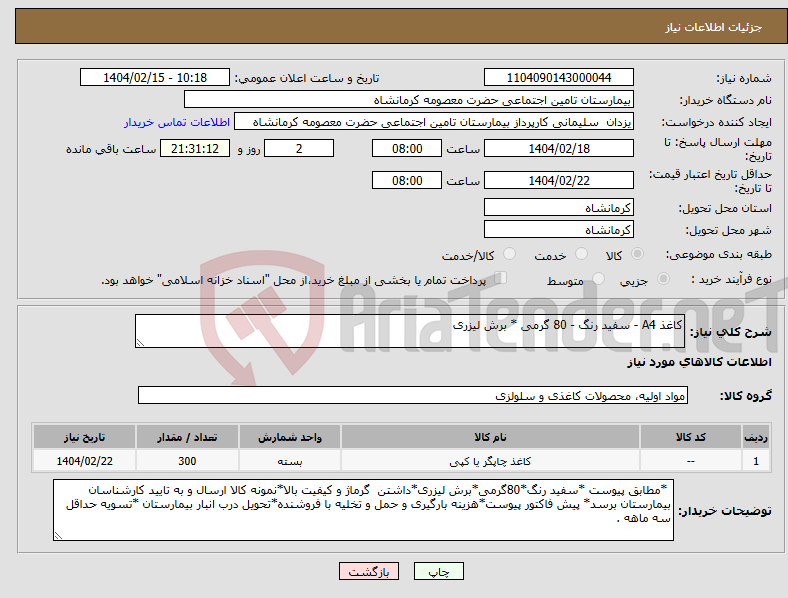Click the quantity cell 300
This screenshot has height=598, width=788.
pyautogui.click(x=187, y=461)
